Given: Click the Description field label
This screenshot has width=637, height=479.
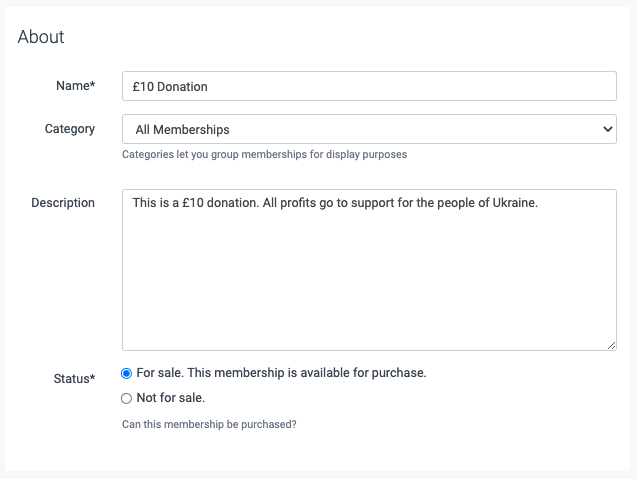Looking at the screenshot, I should (x=63, y=203).
